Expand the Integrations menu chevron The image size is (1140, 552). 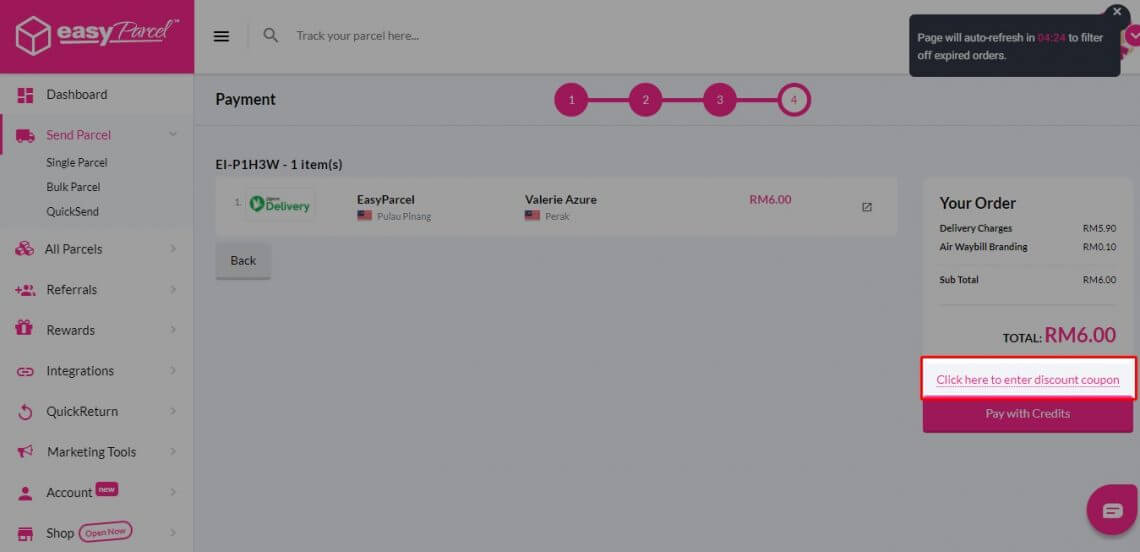point(173,371)
